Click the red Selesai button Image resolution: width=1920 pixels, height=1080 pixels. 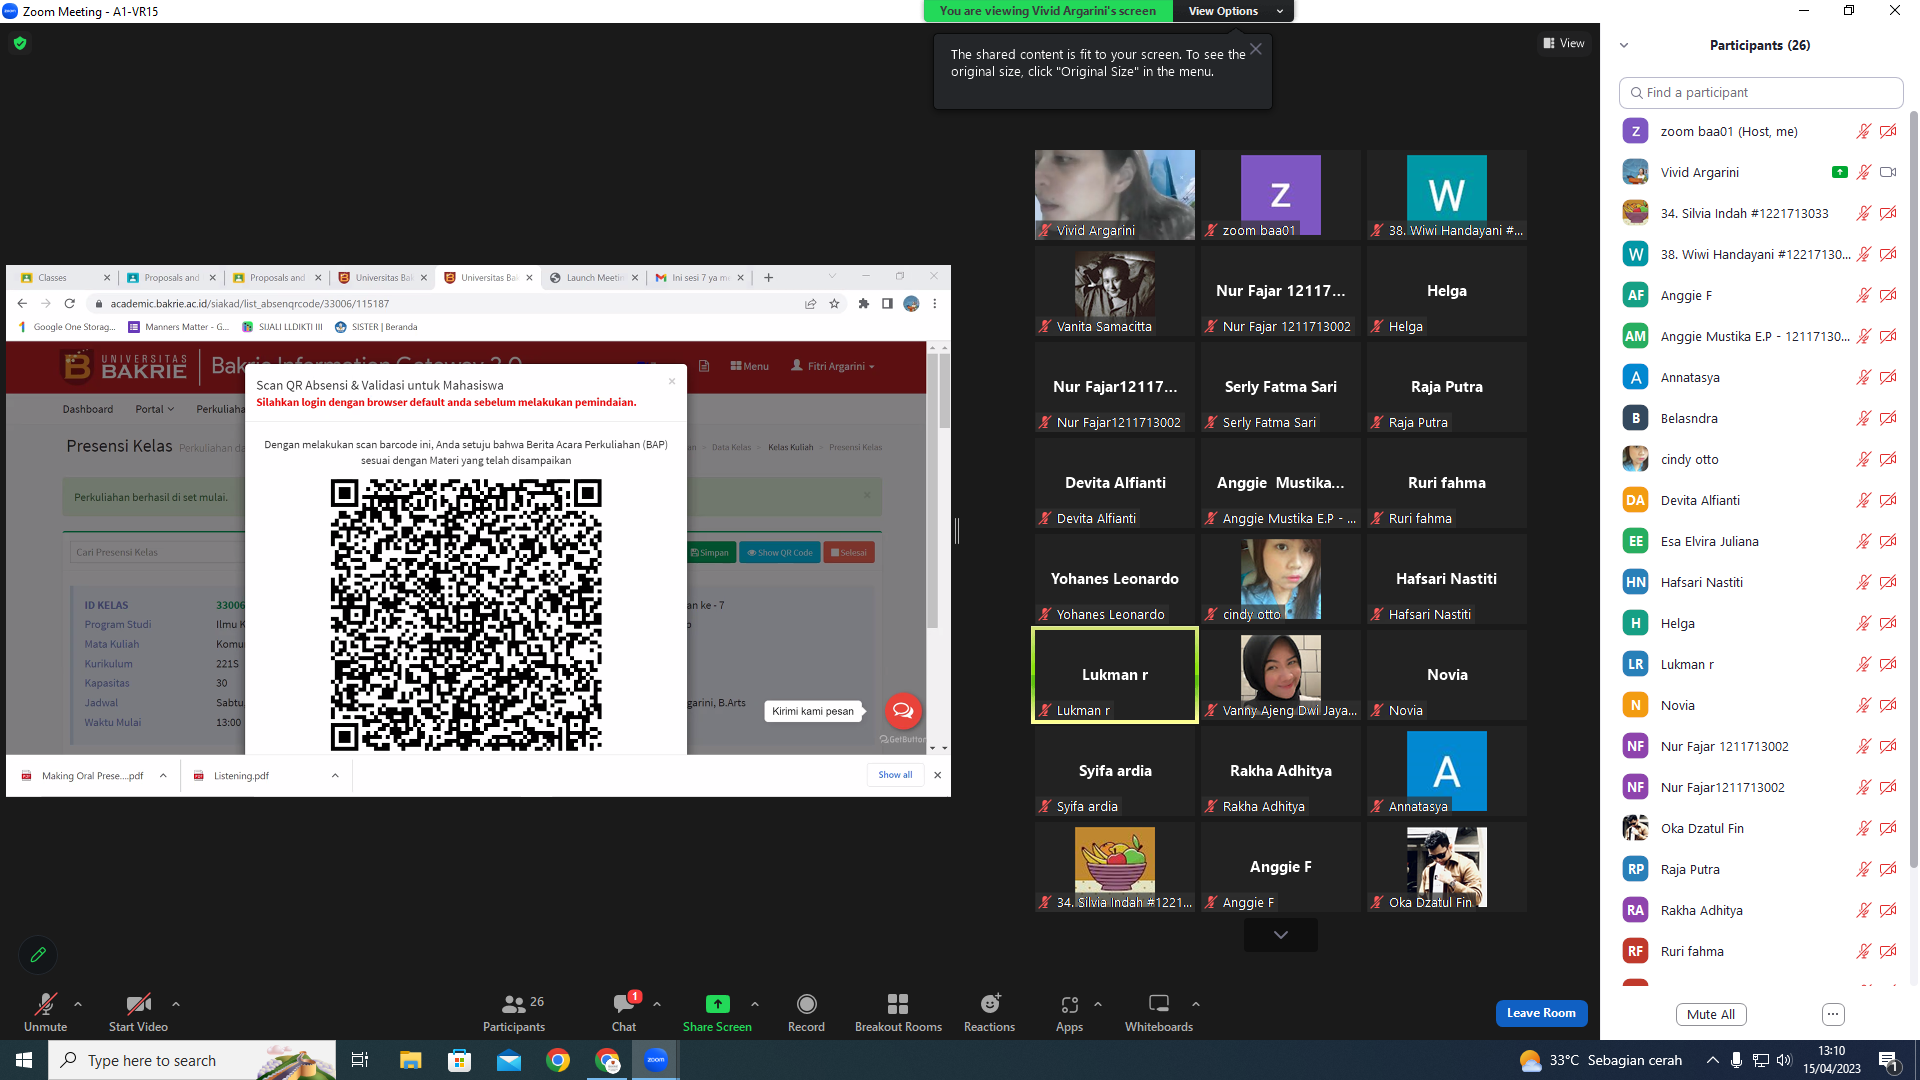pos(849,552)
